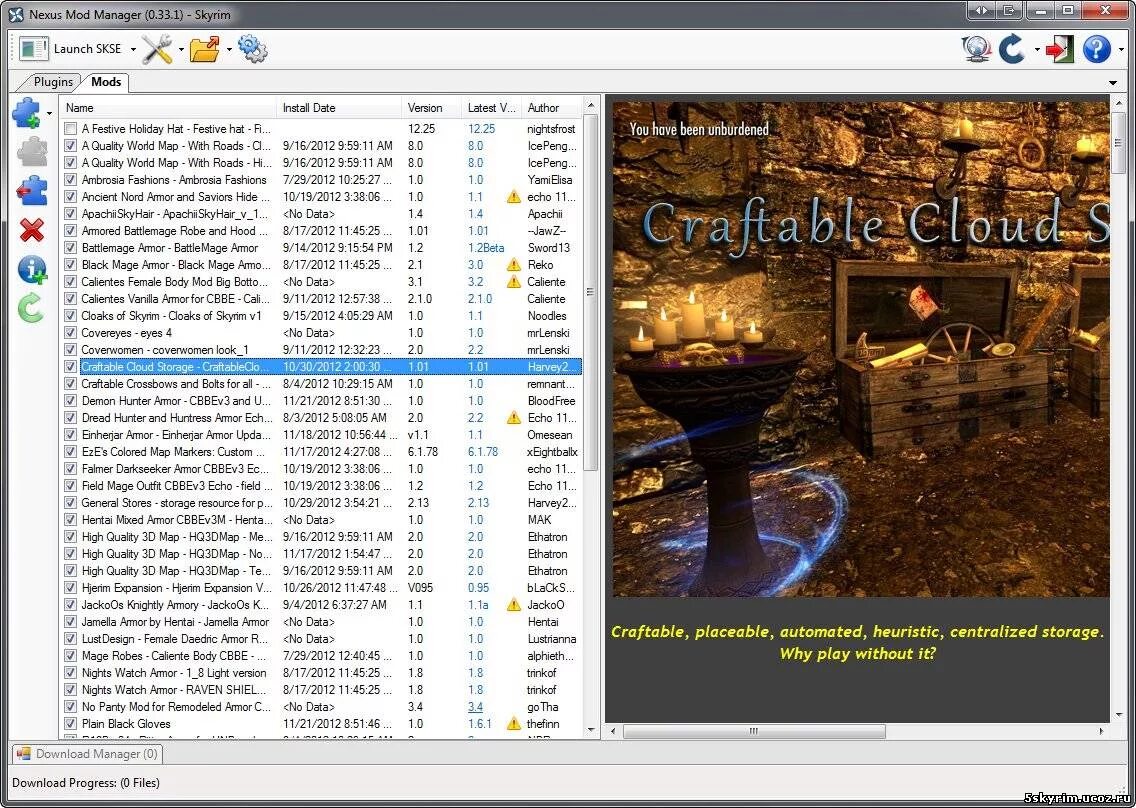Toggle the Plain Black Gloves checkbox

70,724
